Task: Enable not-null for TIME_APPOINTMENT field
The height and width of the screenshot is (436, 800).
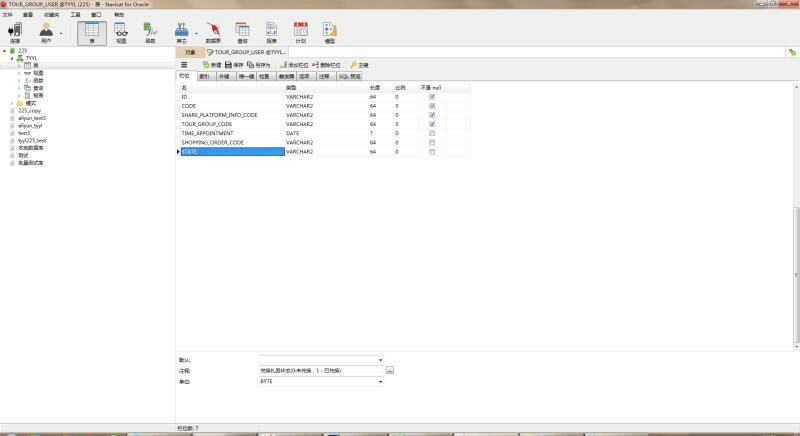Action: [432, 133]
